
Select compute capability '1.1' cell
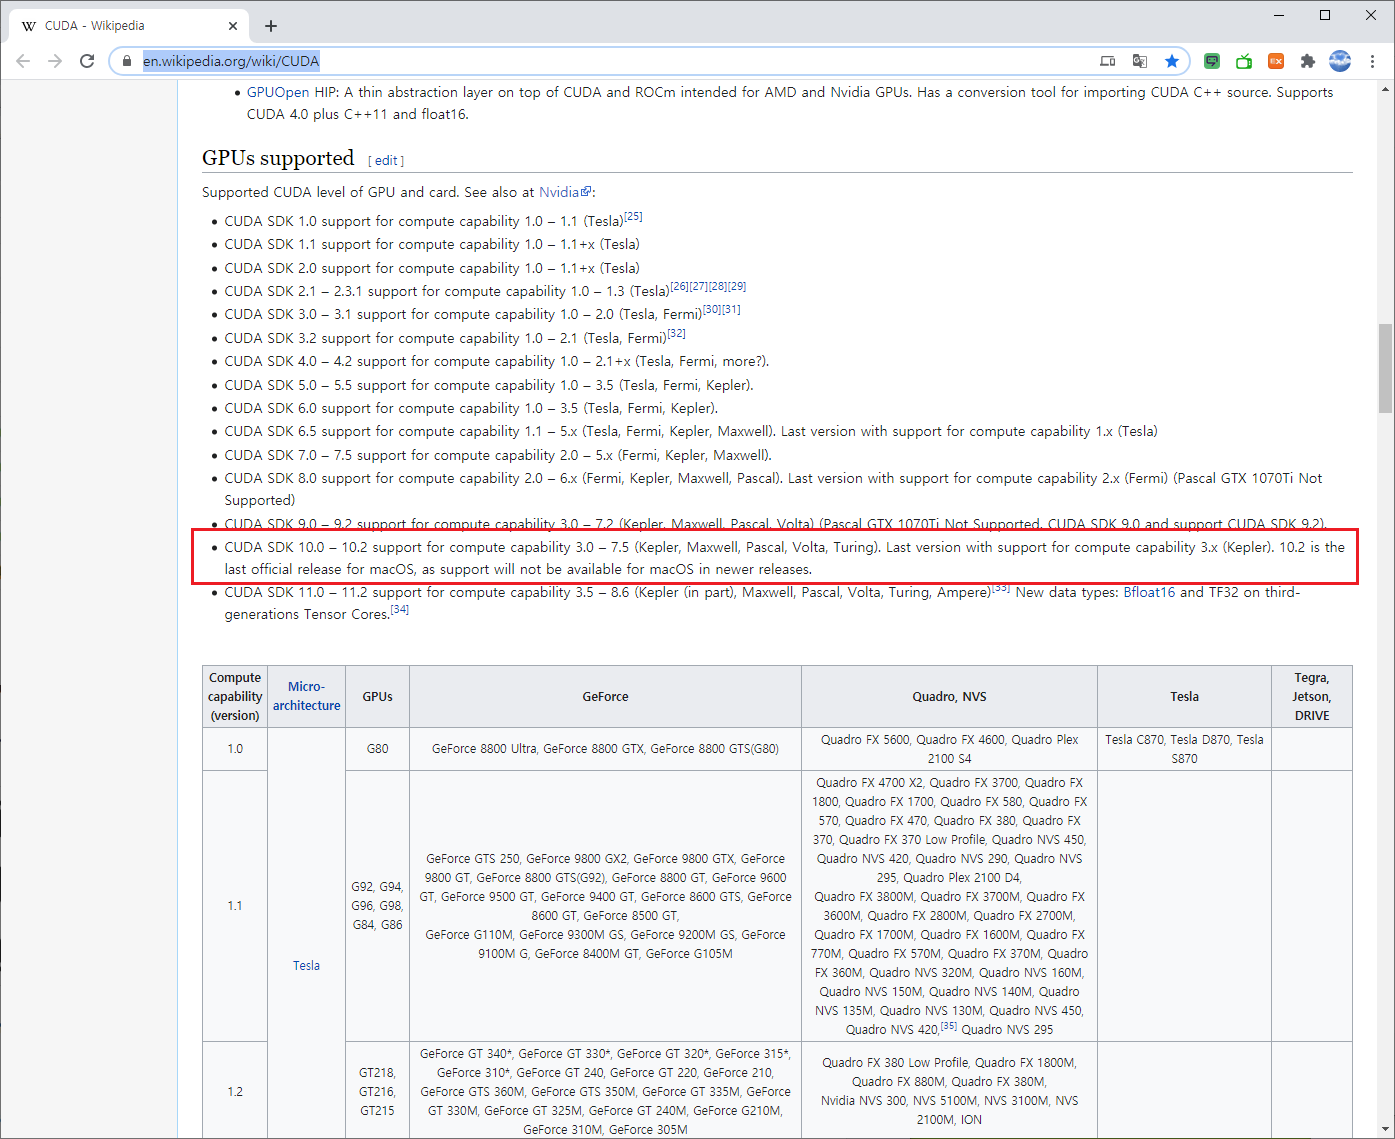coord(235,906)
